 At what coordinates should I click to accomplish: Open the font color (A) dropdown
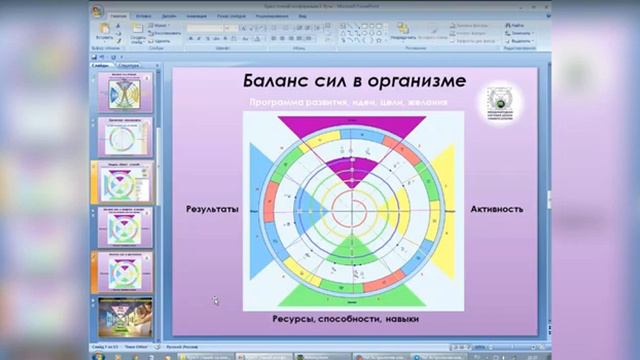(258, 39)
